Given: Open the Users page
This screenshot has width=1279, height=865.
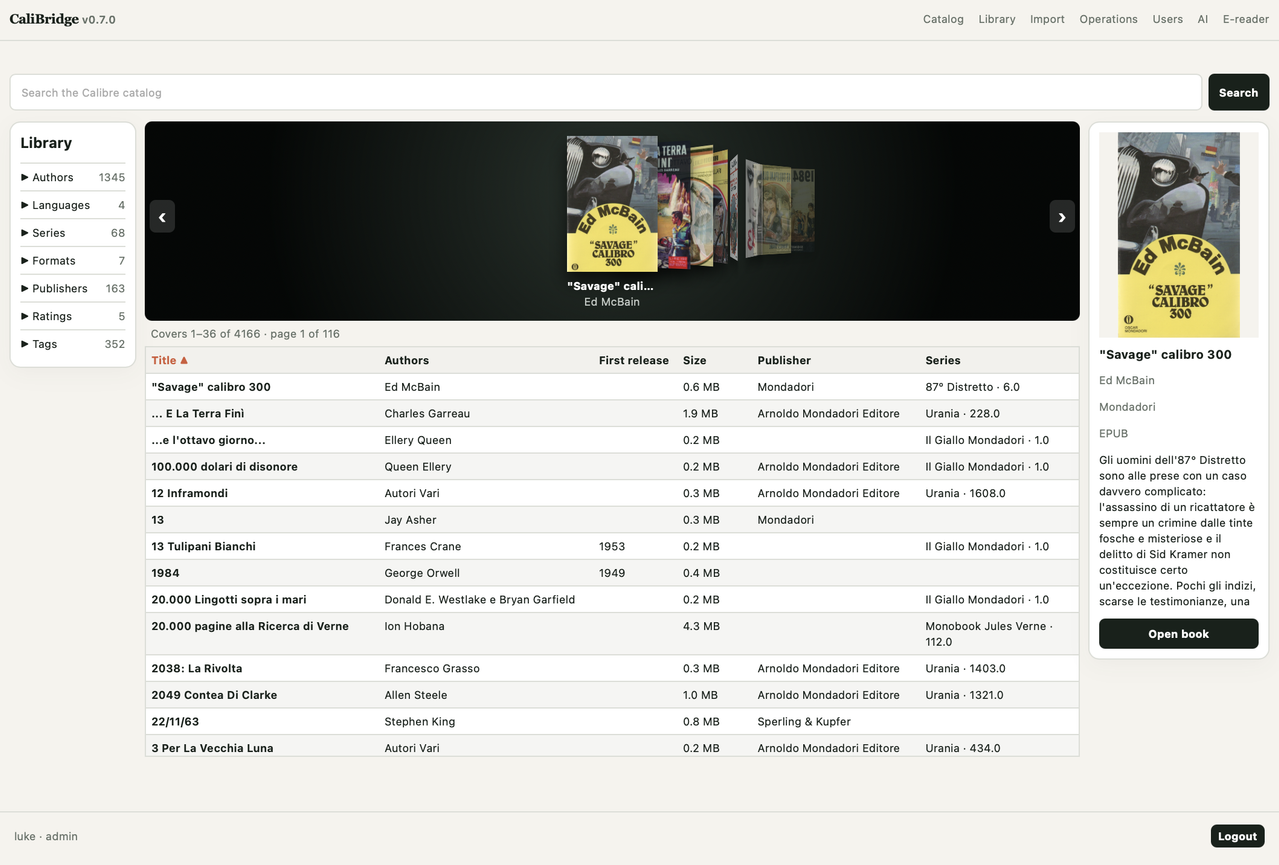Looking at the screenshot, I should (x=1167, y=19).
